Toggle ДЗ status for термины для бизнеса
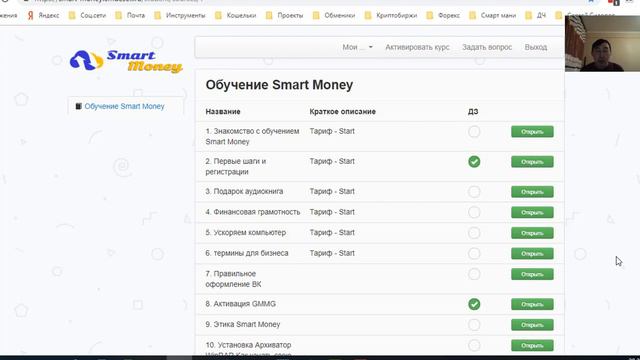Image resolution: width=640 pixels, height=360 pixels. [474, 253]
